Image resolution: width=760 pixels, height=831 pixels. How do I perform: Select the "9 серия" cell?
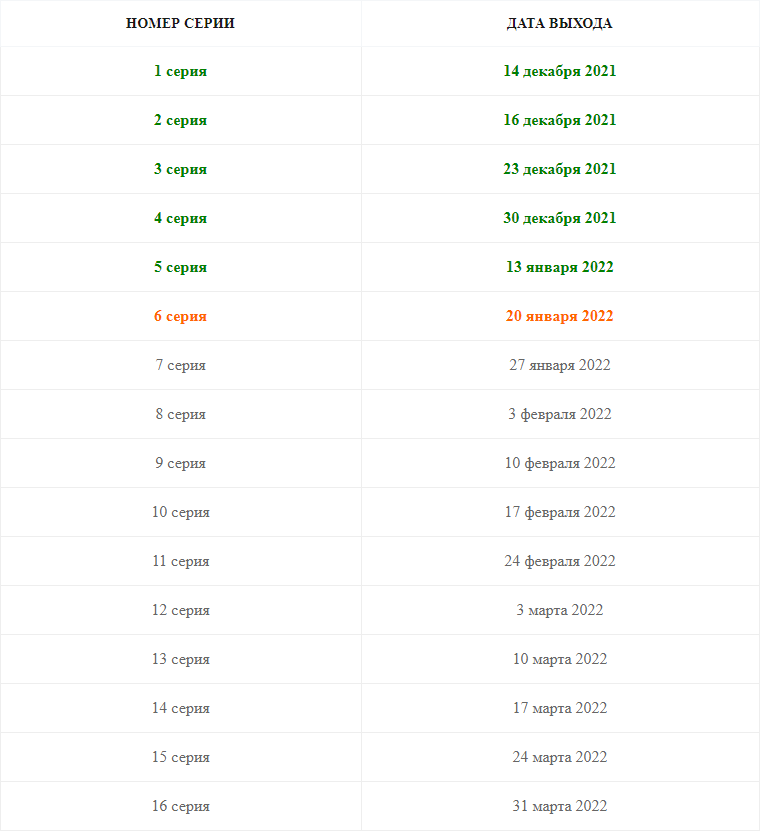pyautogui.click(x=181, y=463)
